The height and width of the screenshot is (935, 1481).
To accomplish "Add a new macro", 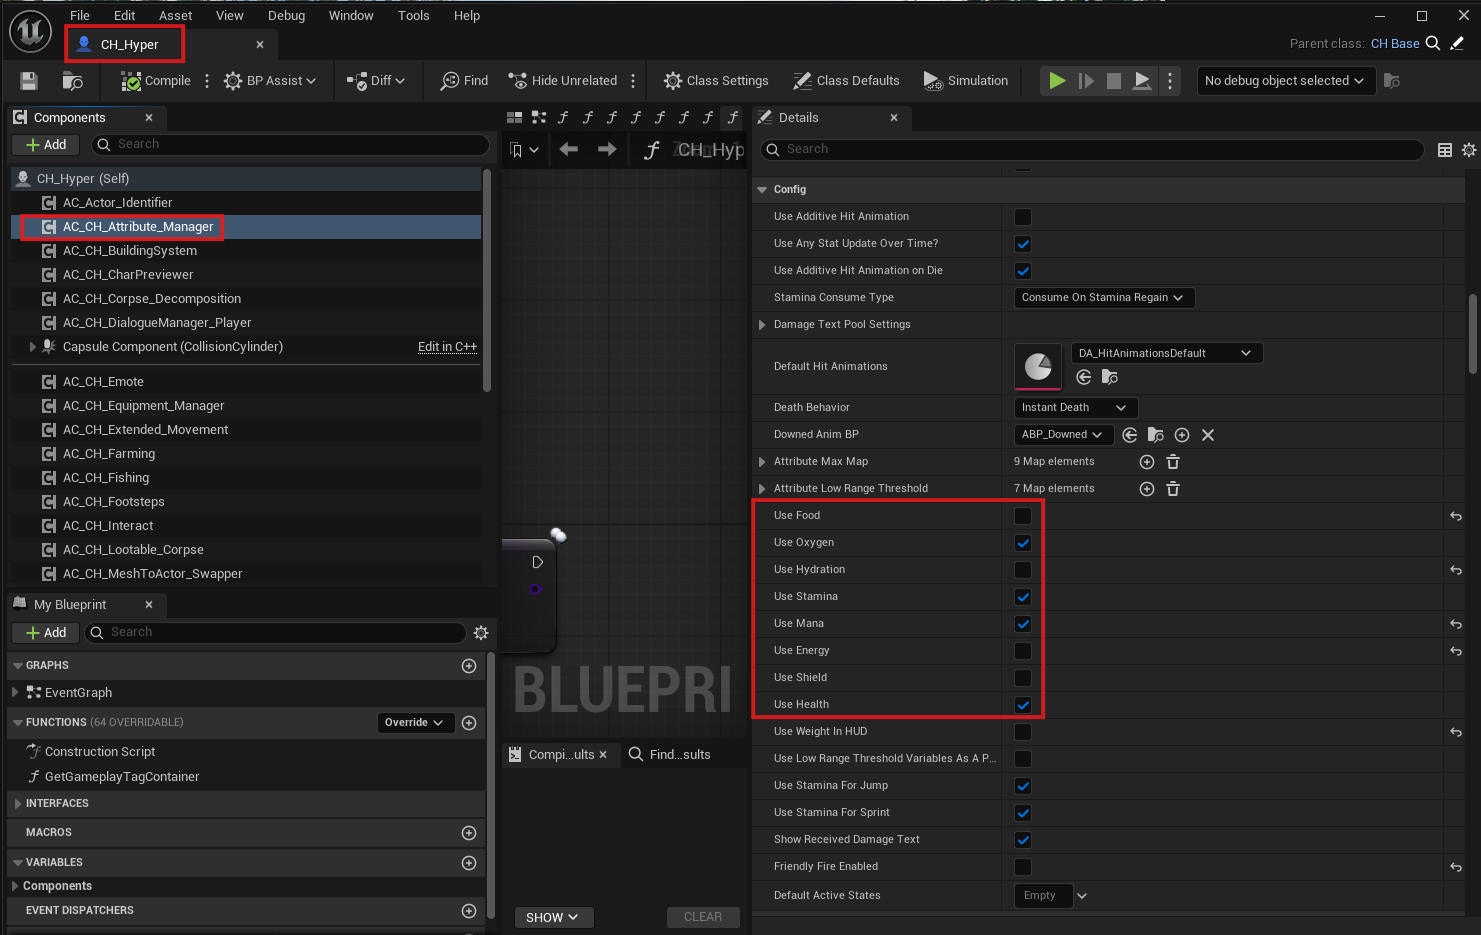I will pos(469,833).
